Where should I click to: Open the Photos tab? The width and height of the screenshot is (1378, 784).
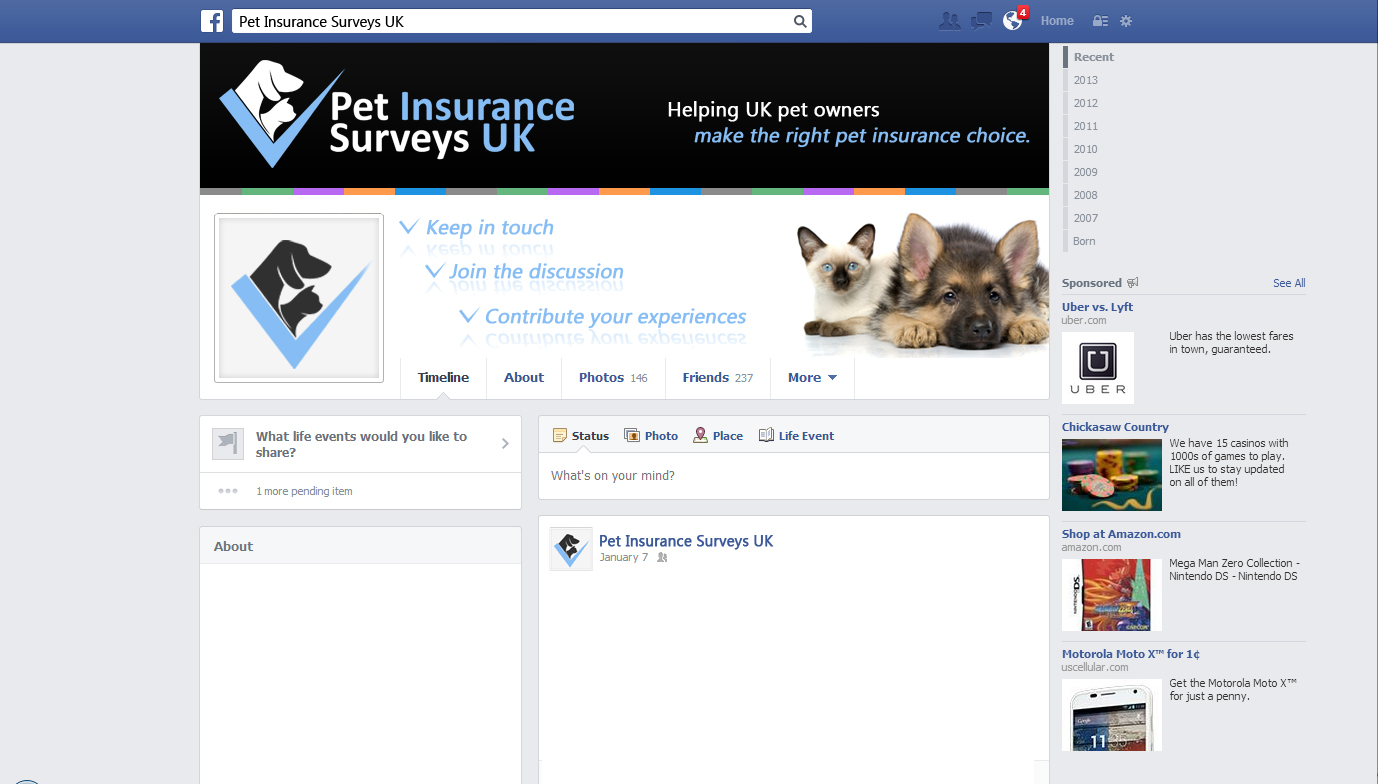tap(613, 378)
